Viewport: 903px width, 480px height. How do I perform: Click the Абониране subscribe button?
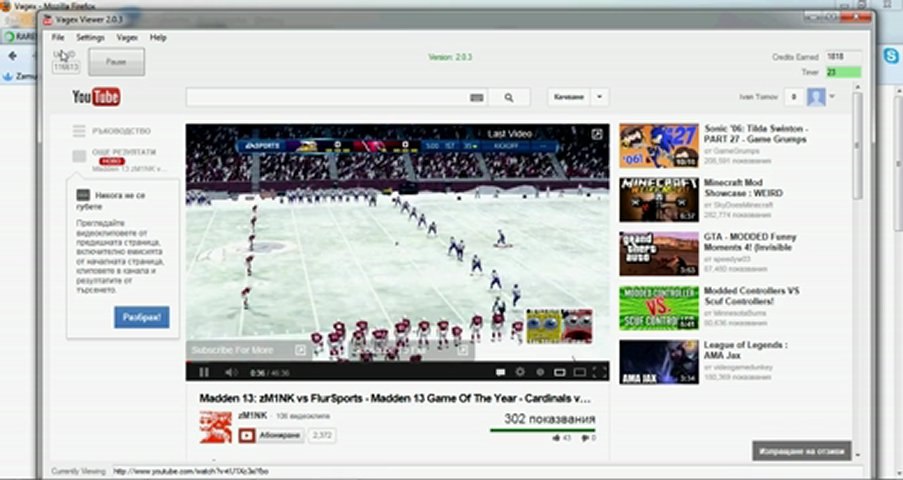[271, 435]
